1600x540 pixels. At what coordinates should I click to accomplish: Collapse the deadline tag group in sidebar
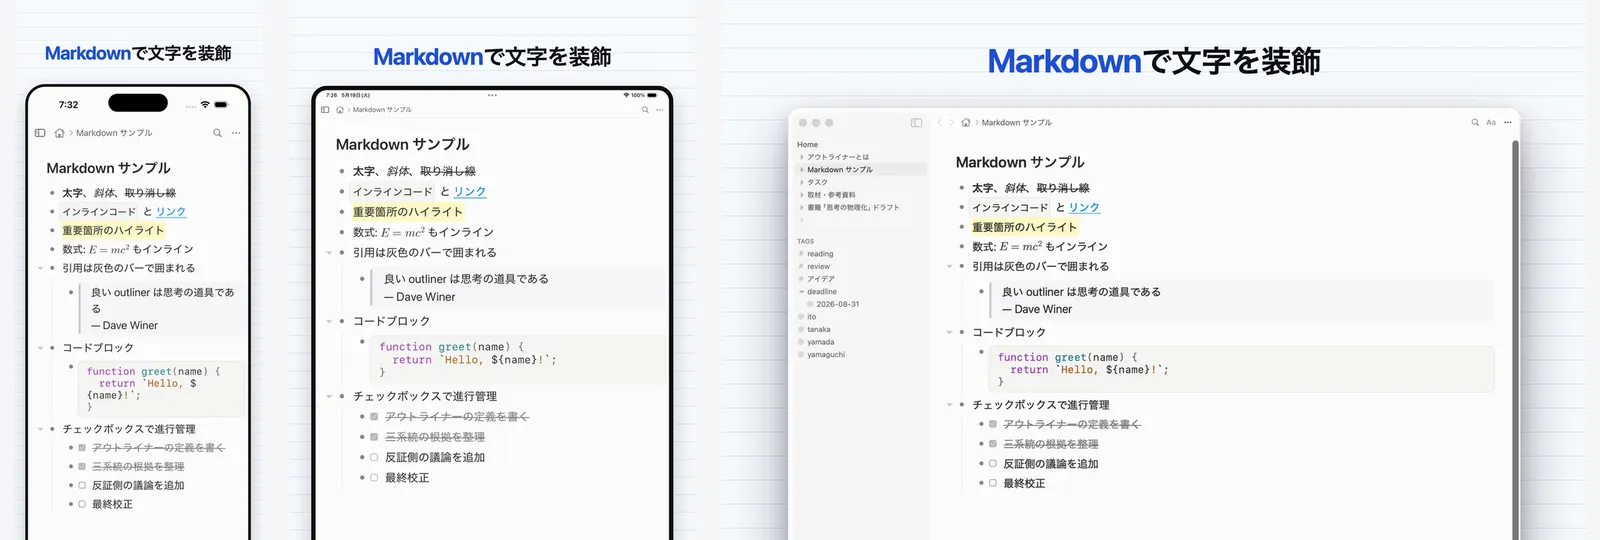(802, 292)
